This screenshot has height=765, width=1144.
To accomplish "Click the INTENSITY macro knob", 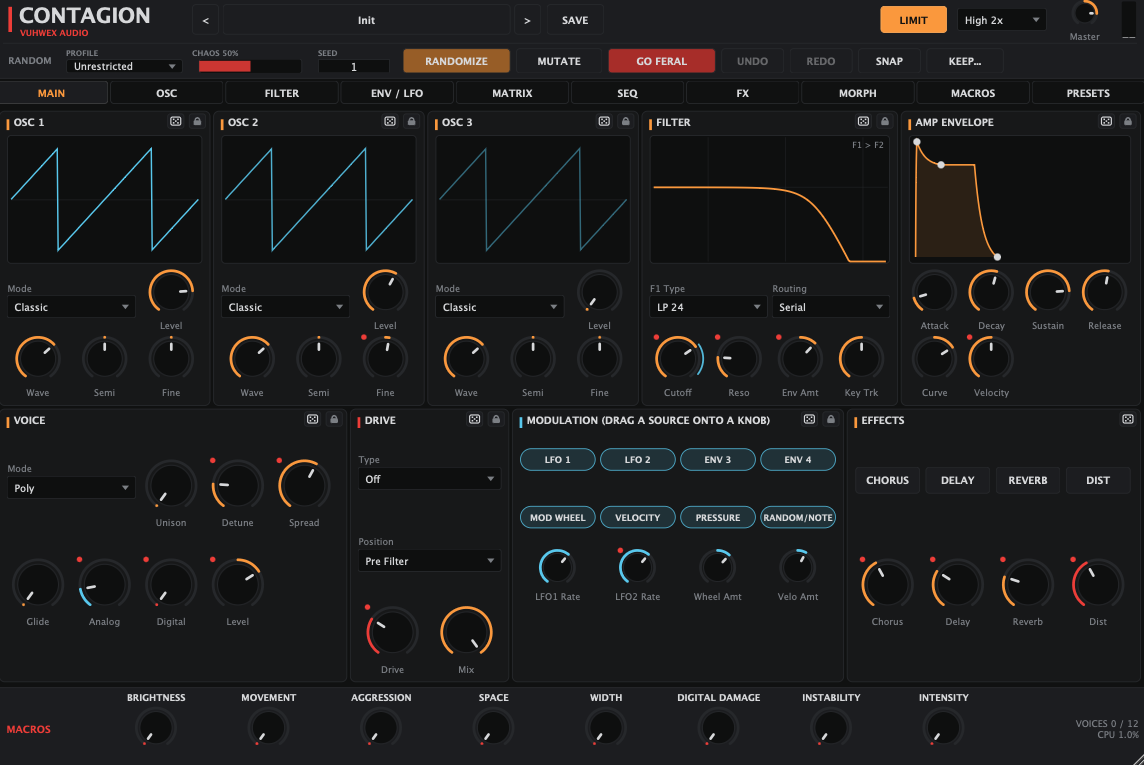I will click(x=943, y=728).
